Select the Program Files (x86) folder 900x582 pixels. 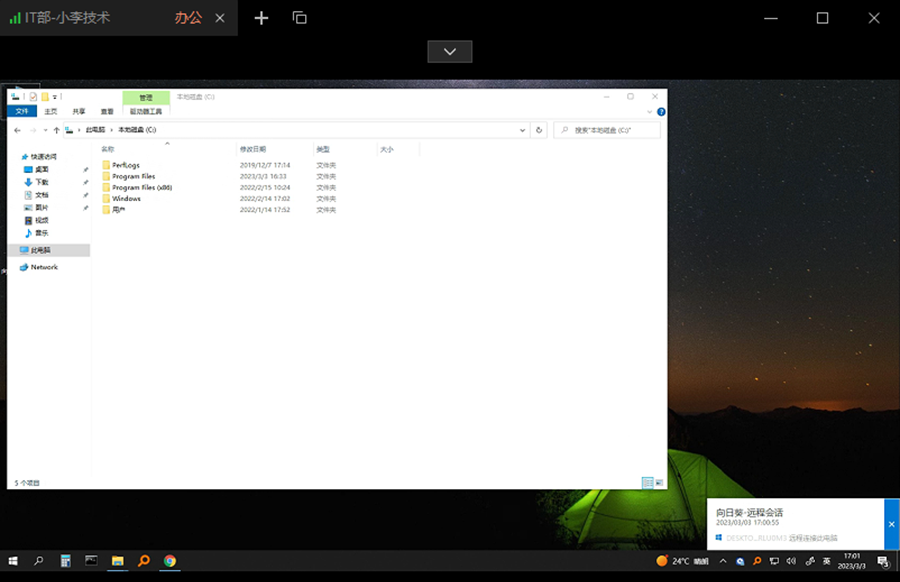pos(142,187)
